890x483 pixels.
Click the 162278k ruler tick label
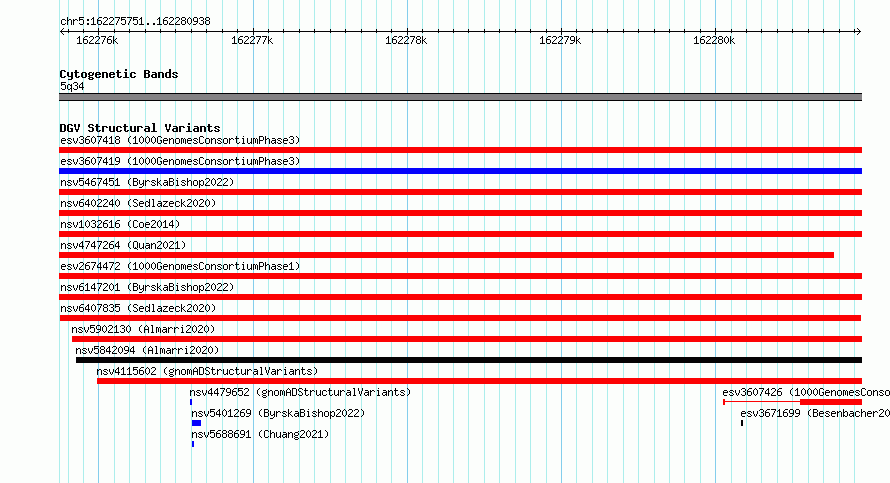point(406,40)
